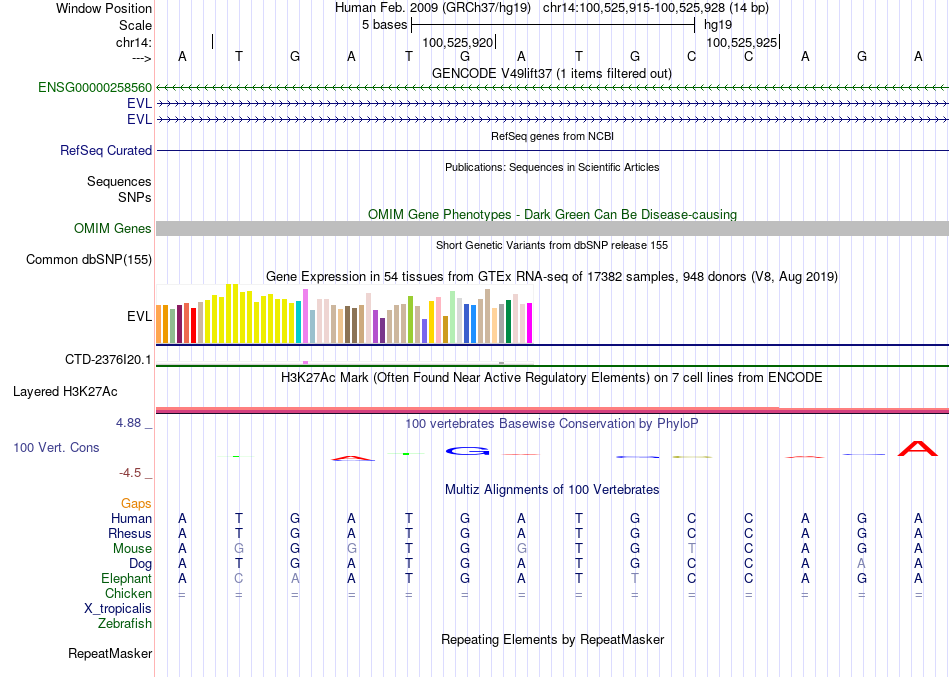Open the OMIM Gene Phenotypes track title
Screen dimensions: 950x677
click(552, 215)
